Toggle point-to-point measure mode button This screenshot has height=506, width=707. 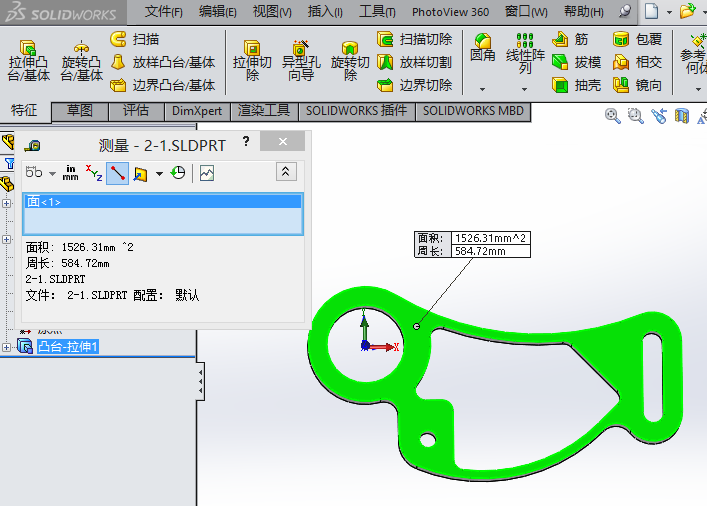click(117, 173)
